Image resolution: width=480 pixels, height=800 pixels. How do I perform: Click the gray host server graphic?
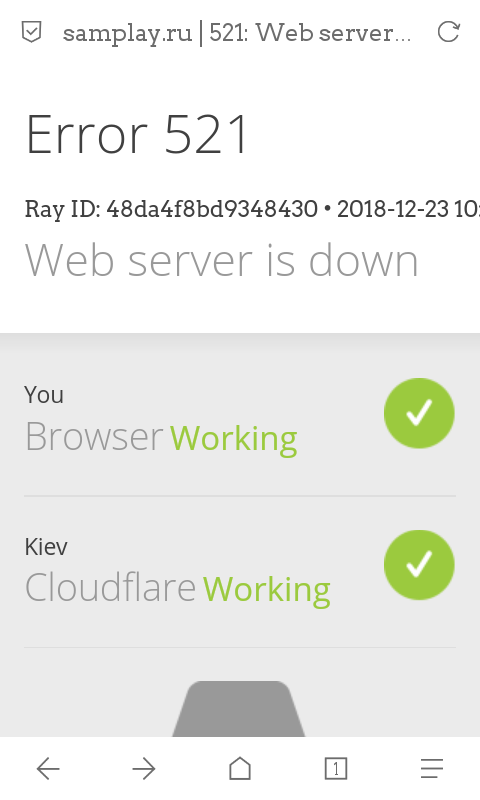coord(239,709)
